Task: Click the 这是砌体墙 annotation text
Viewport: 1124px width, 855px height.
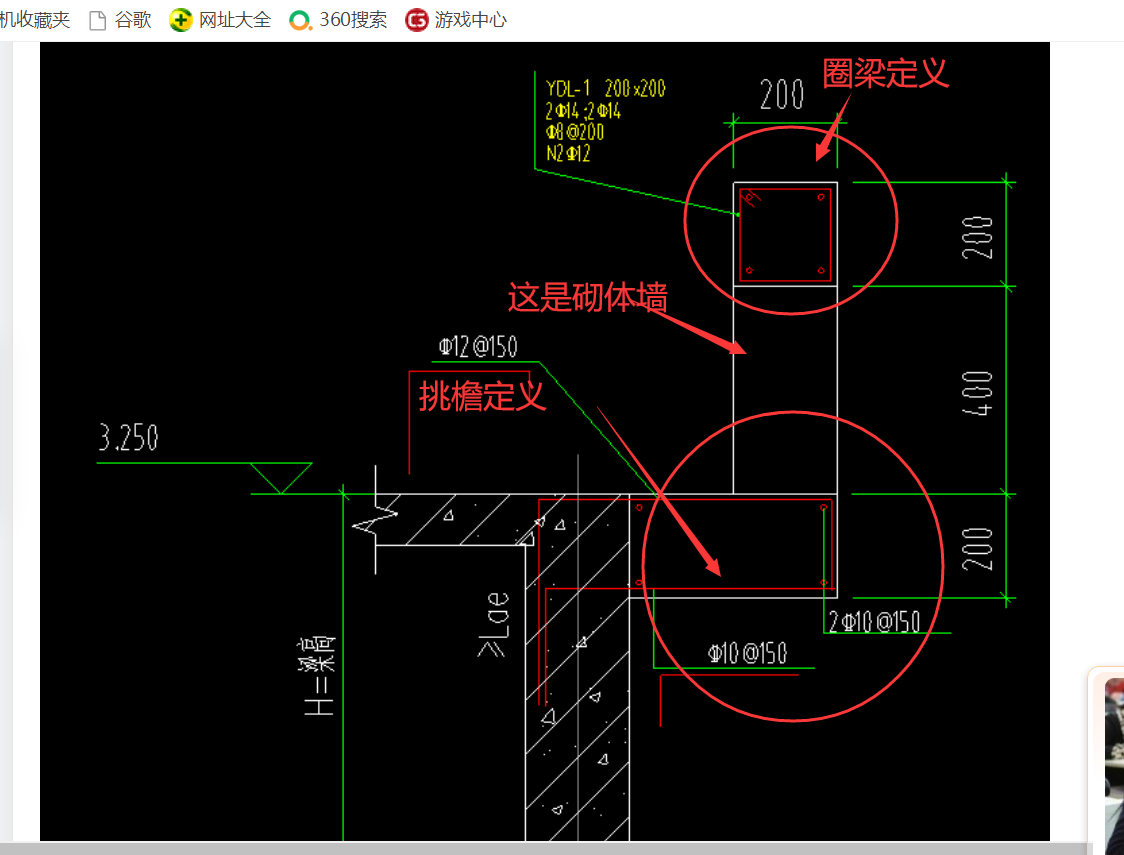Action: click(588, 297)
